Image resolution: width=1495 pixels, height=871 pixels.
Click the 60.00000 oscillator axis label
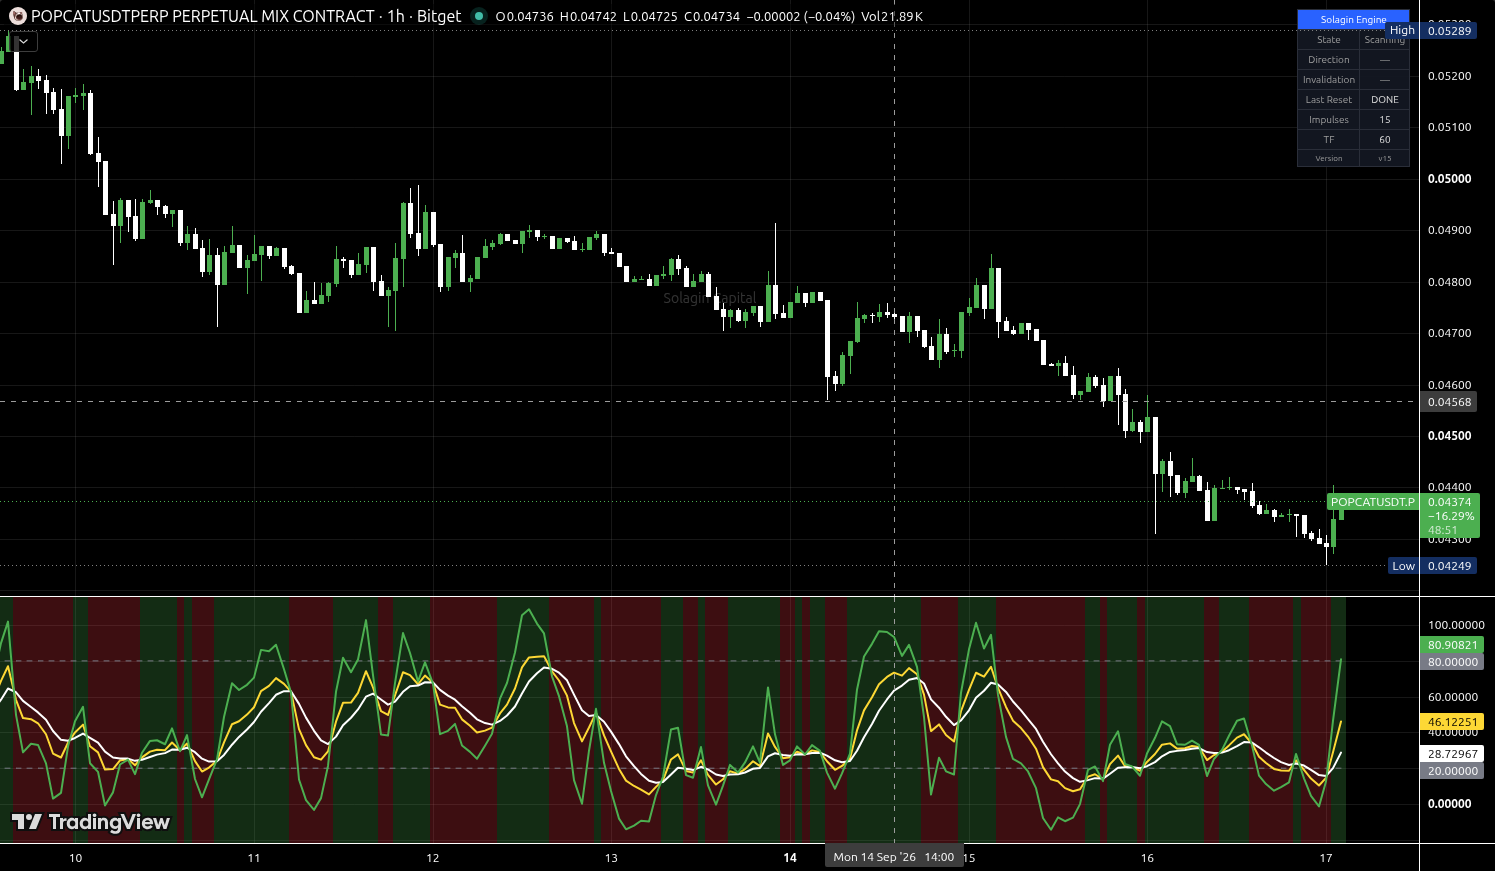[x=1452, y=697]
